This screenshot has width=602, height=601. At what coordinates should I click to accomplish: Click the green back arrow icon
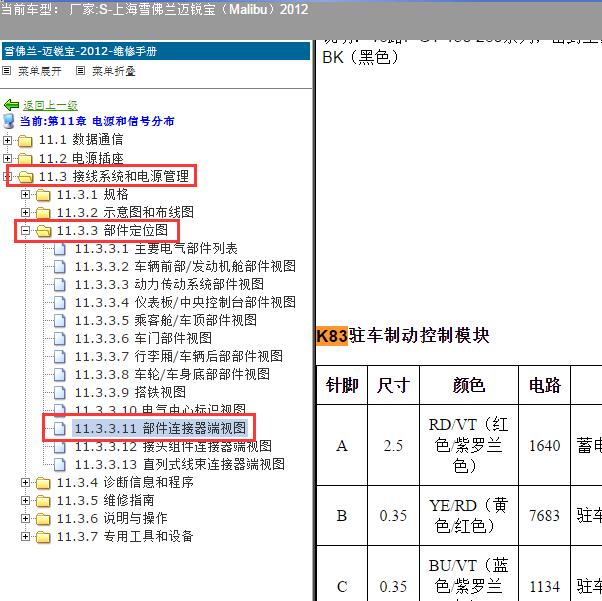point(11,105)
